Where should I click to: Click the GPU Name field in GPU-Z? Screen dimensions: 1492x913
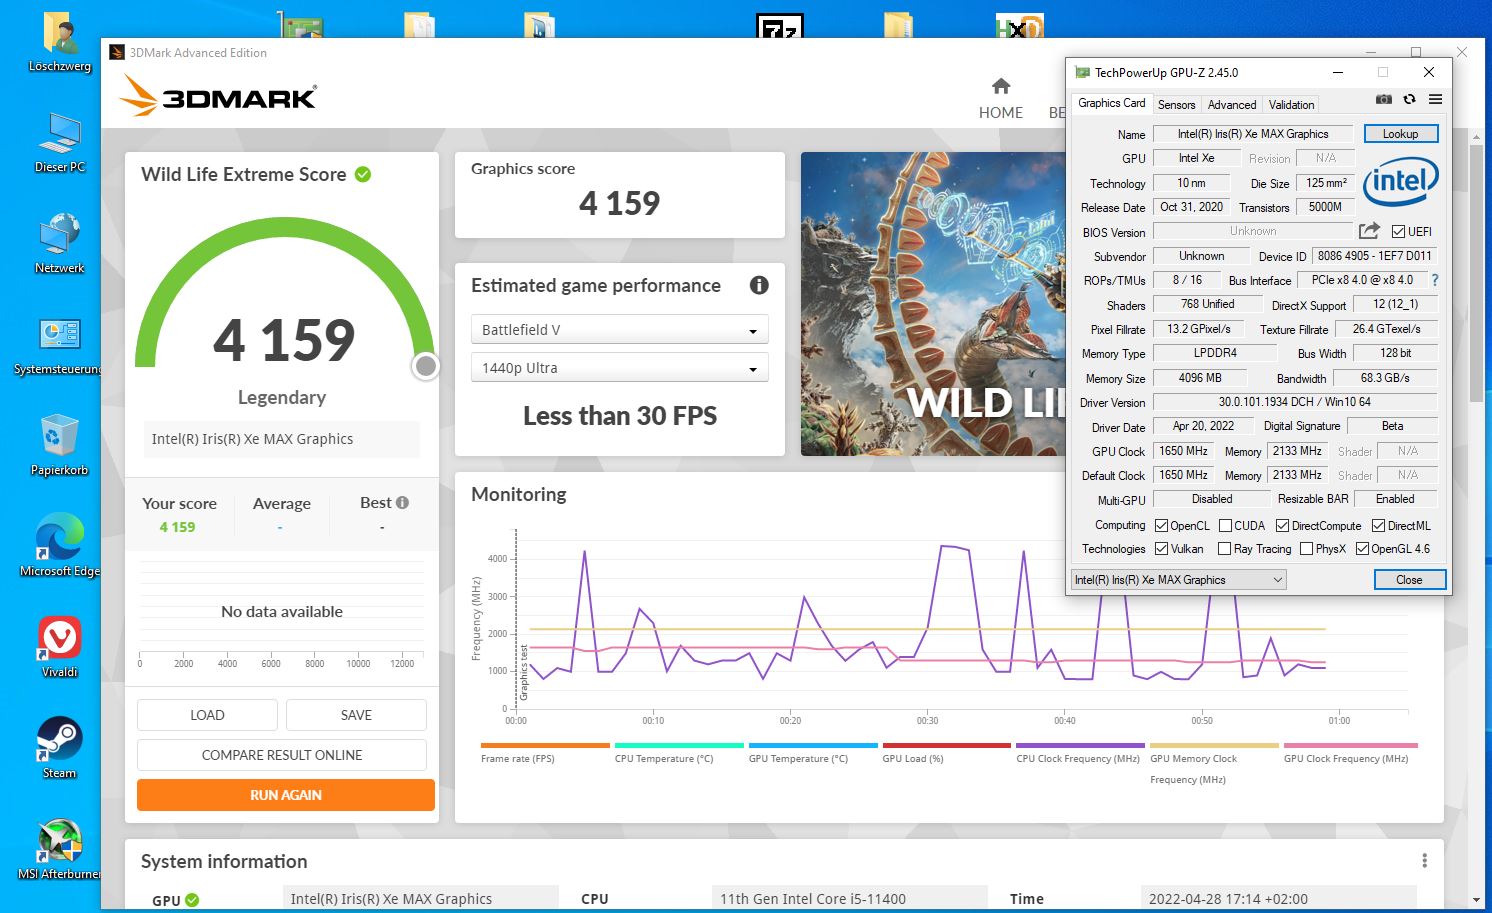point(1253,134)
